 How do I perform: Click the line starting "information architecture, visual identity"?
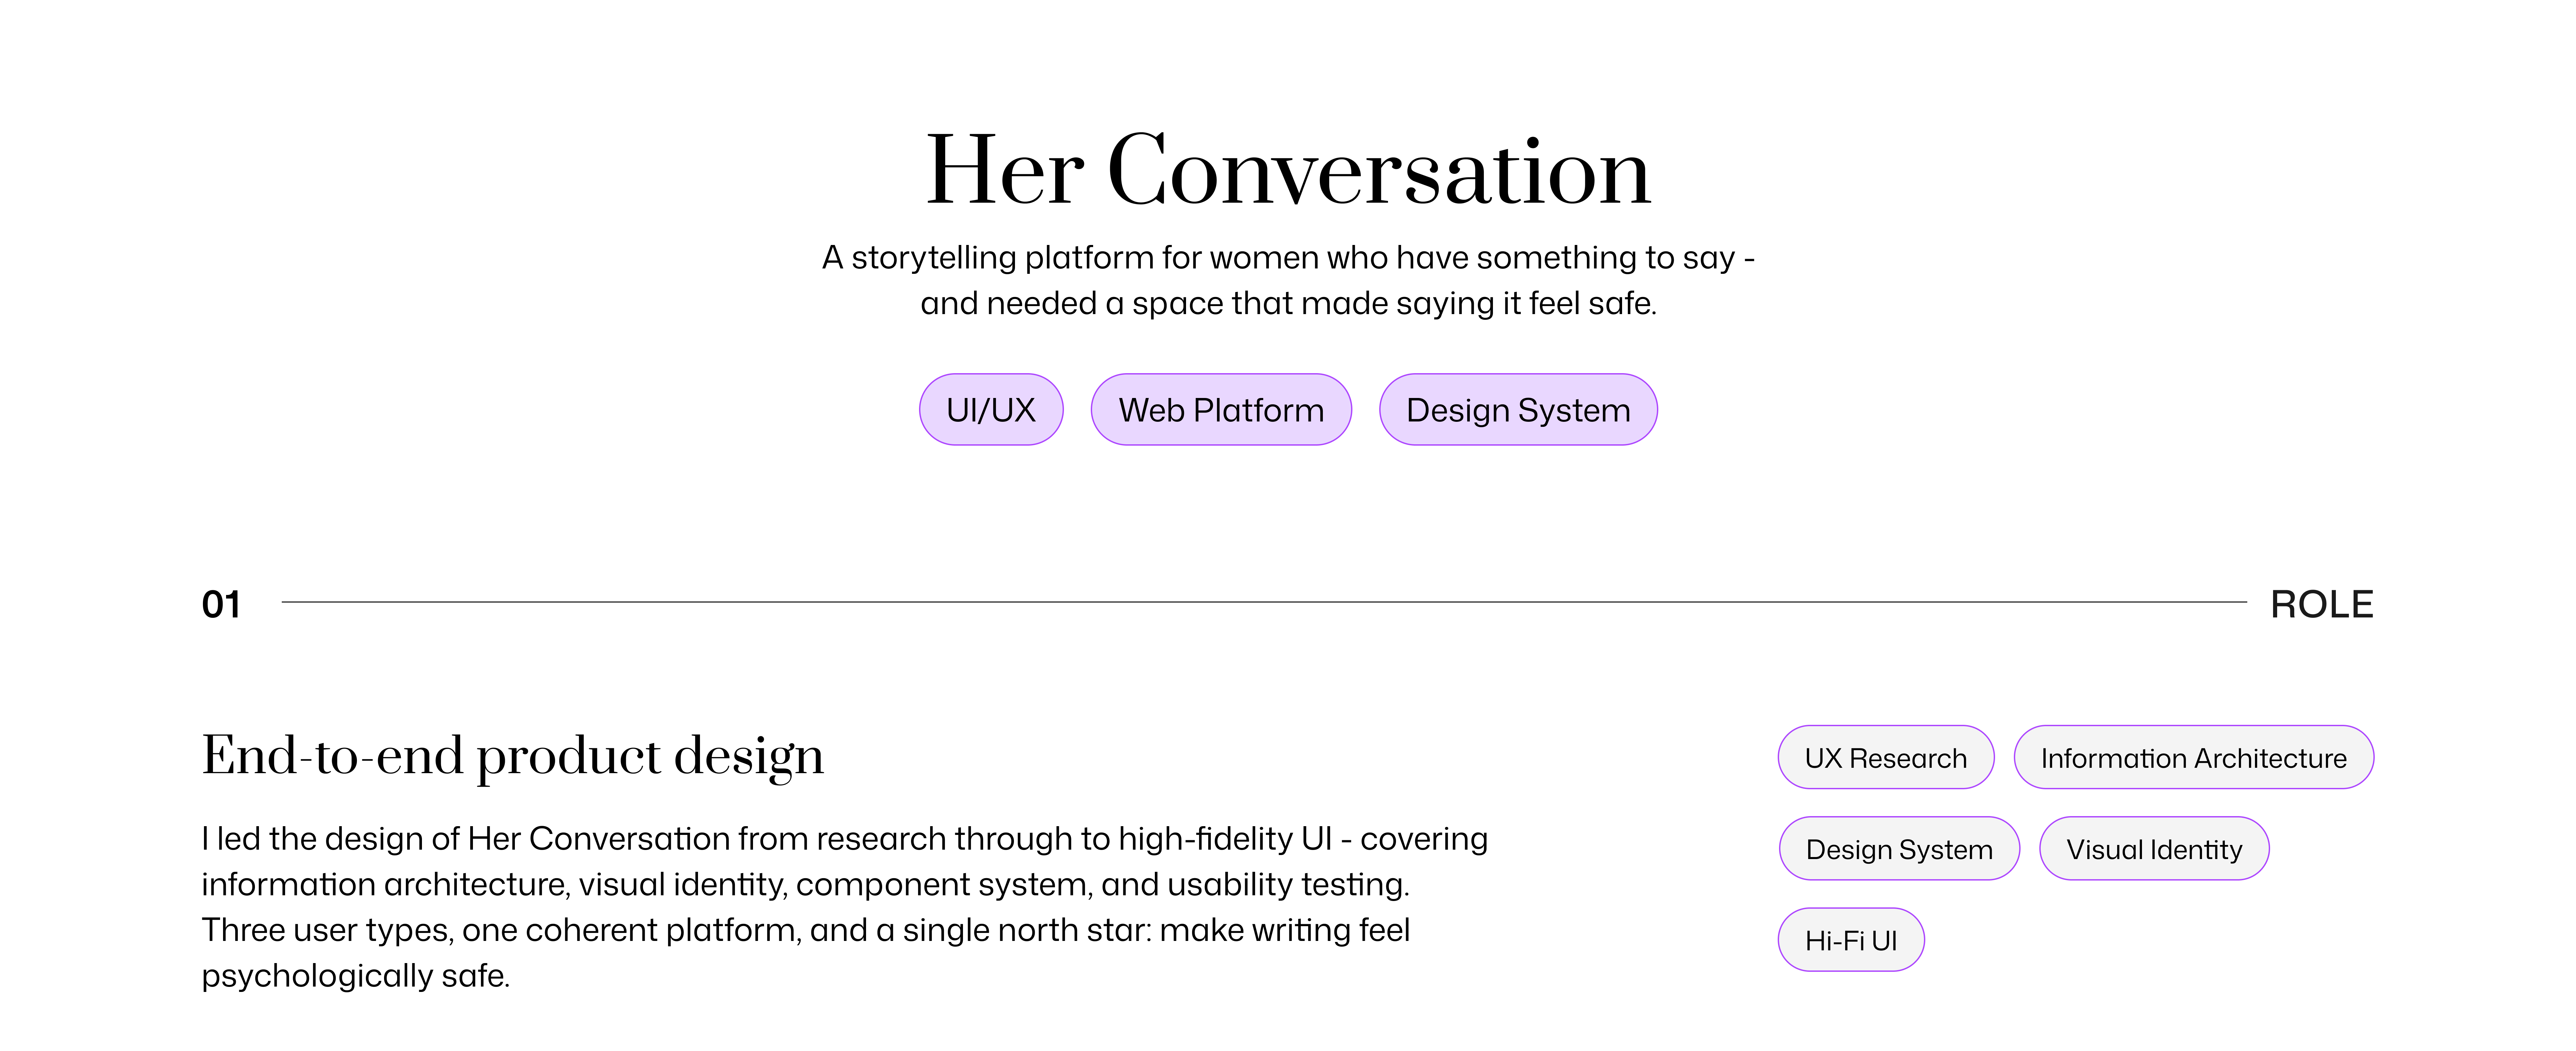pos(805,885)
